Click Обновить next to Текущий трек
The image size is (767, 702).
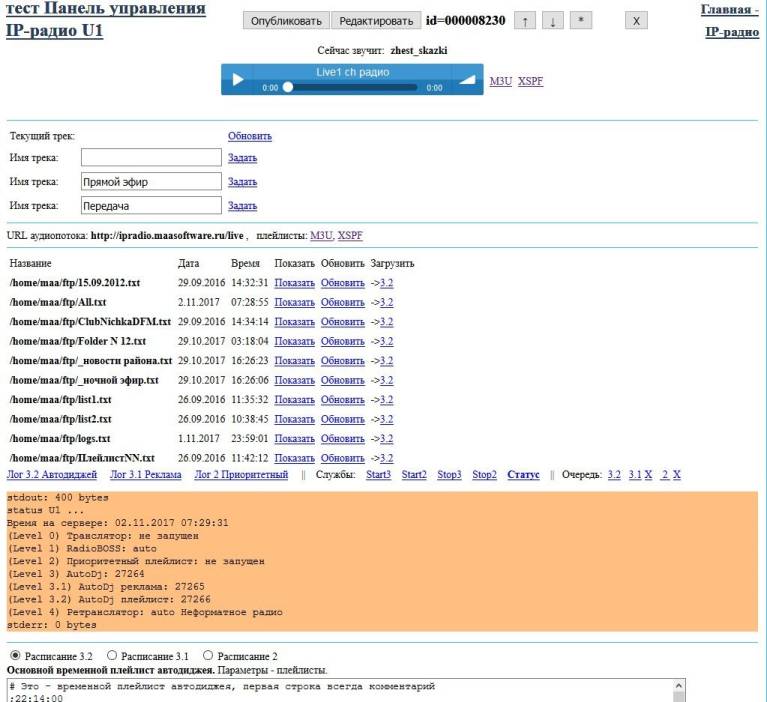click(x=249, y=136)
